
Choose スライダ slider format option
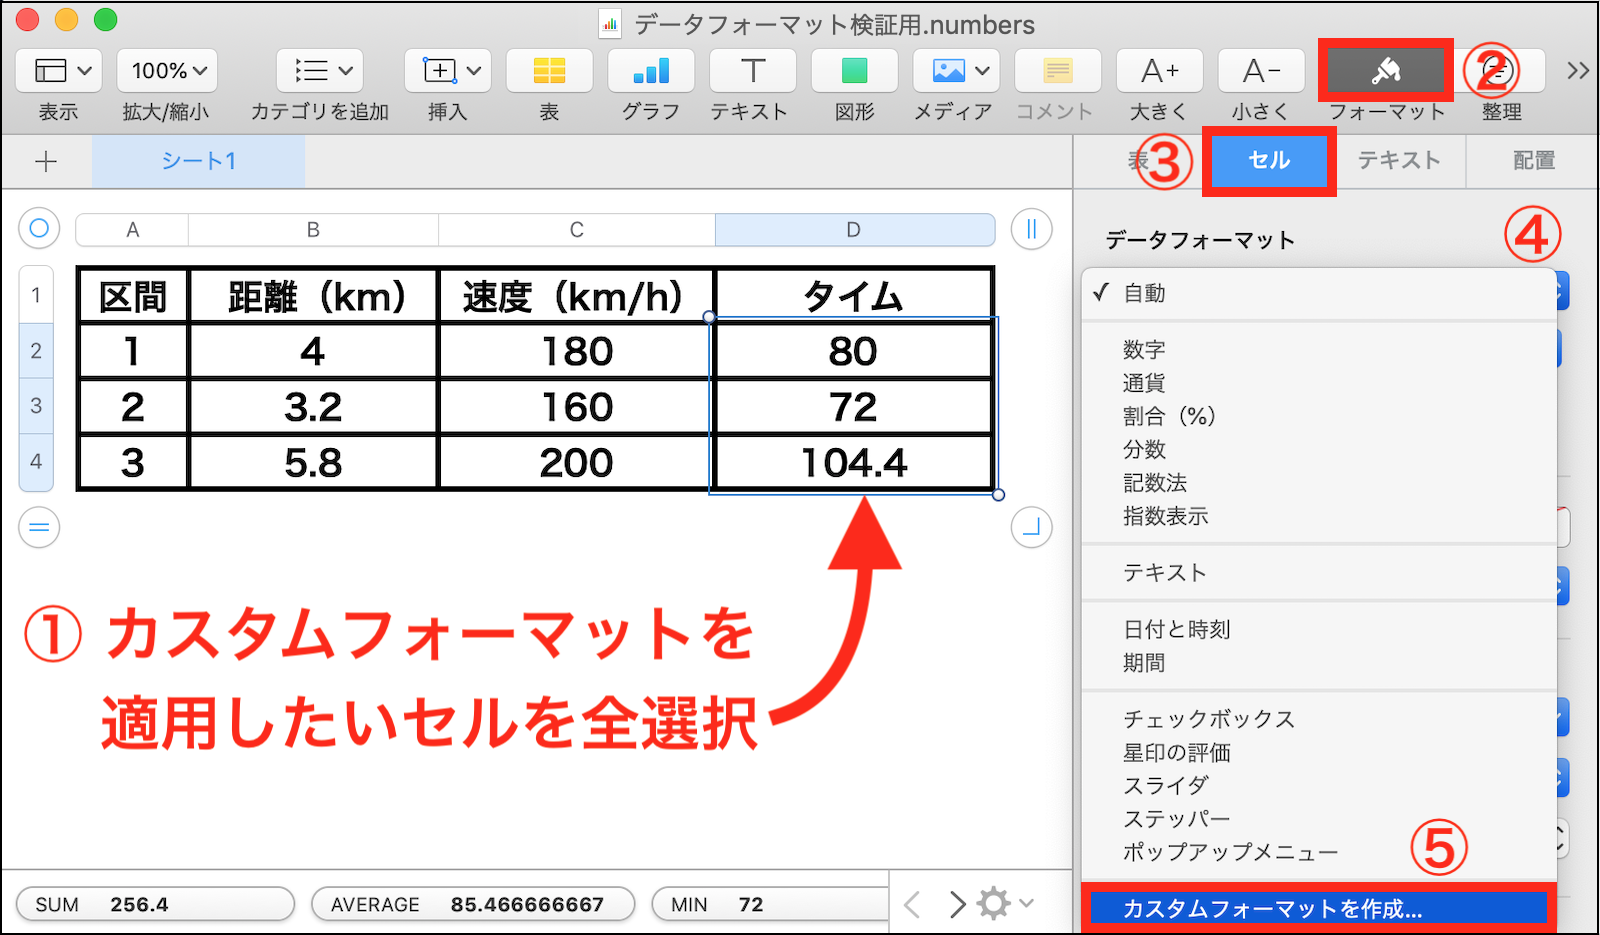[1165, 786]
